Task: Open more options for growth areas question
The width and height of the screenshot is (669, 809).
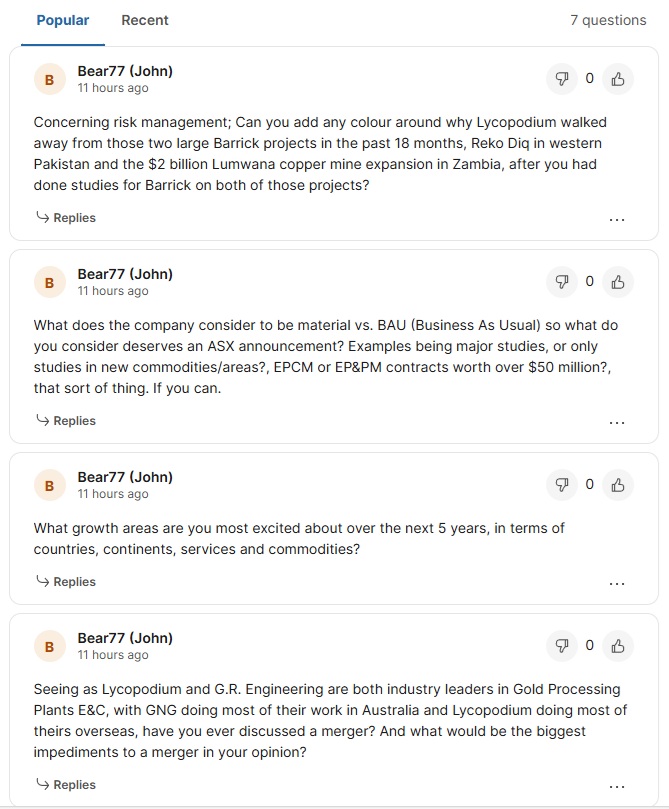Action: [617, 583]
